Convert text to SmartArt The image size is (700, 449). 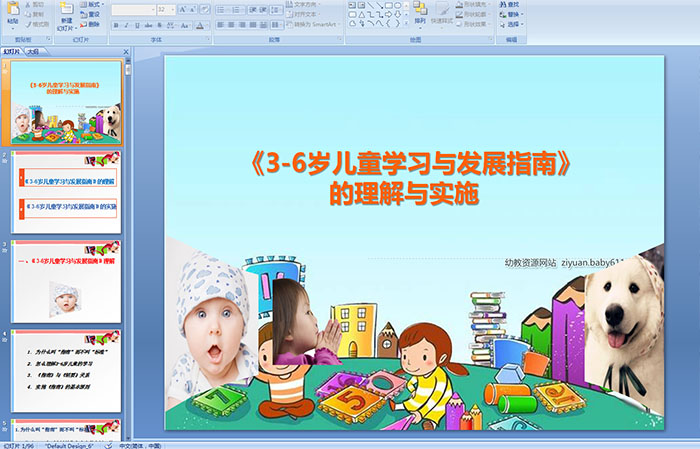(x=313, y=24)
